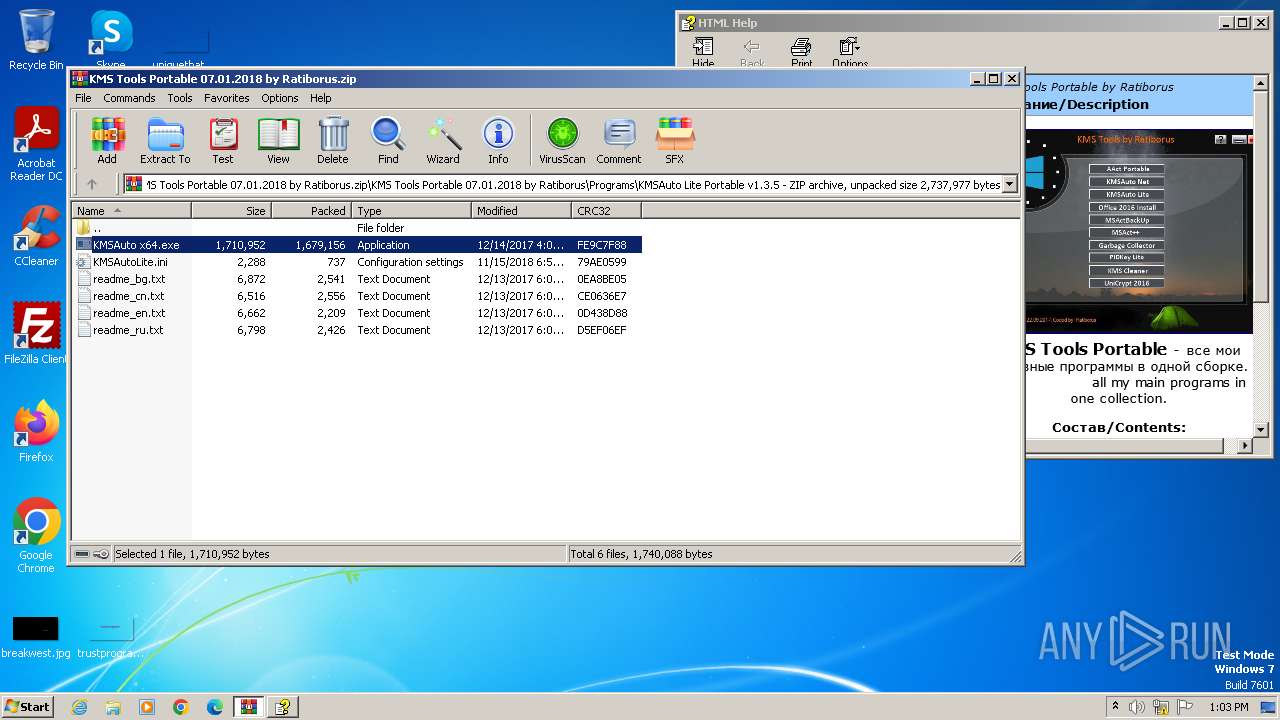Click the KMS Tools screenshot in Help
The height and width of the screenshot is (720, 1280).
[1138, 231]
